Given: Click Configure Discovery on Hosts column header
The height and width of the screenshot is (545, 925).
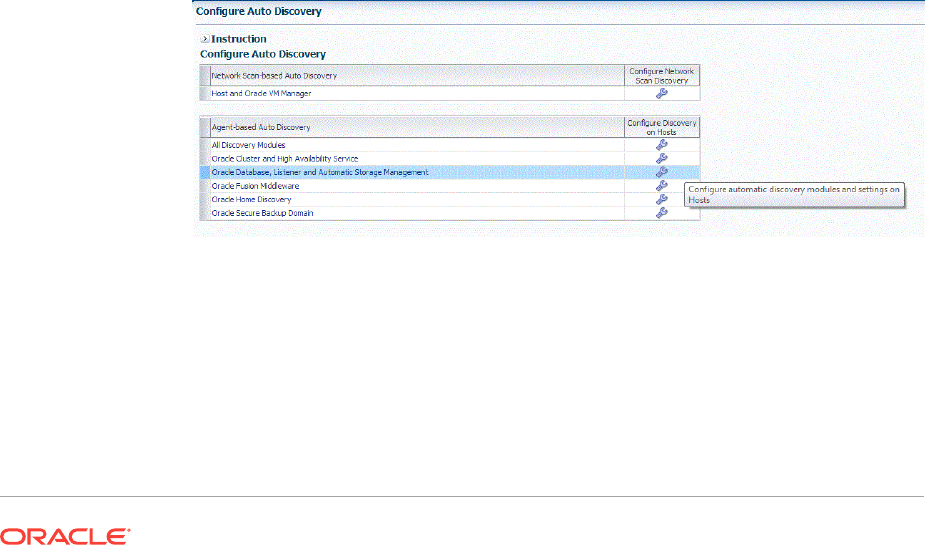Looking at the screenshot, I should pos(662,127).
